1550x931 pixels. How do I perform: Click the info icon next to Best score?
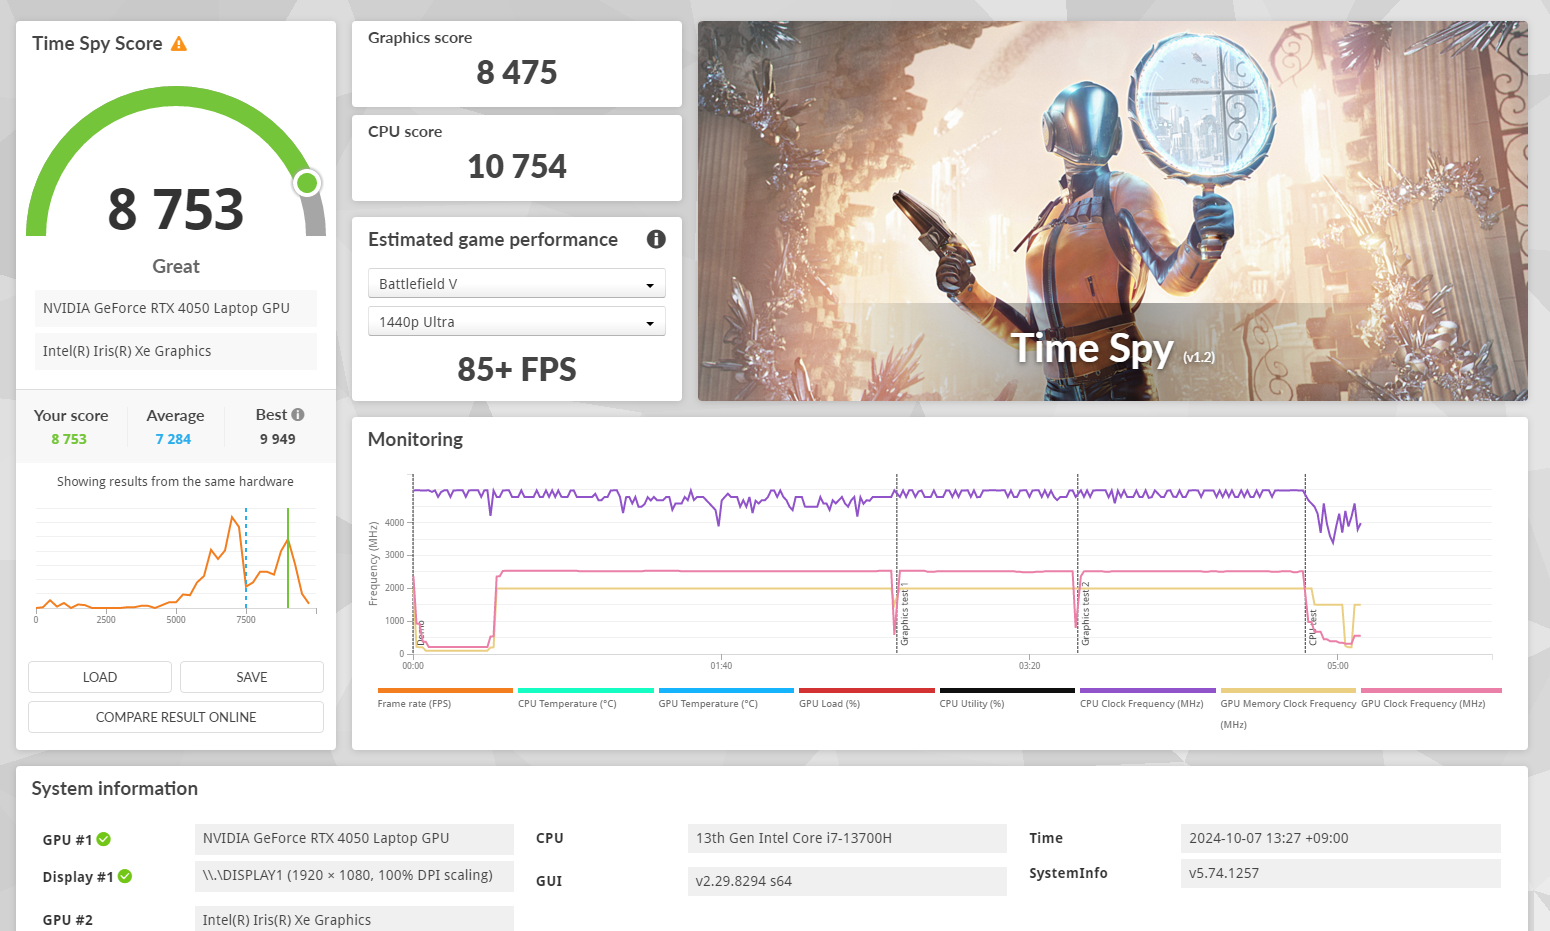[298, 414]
